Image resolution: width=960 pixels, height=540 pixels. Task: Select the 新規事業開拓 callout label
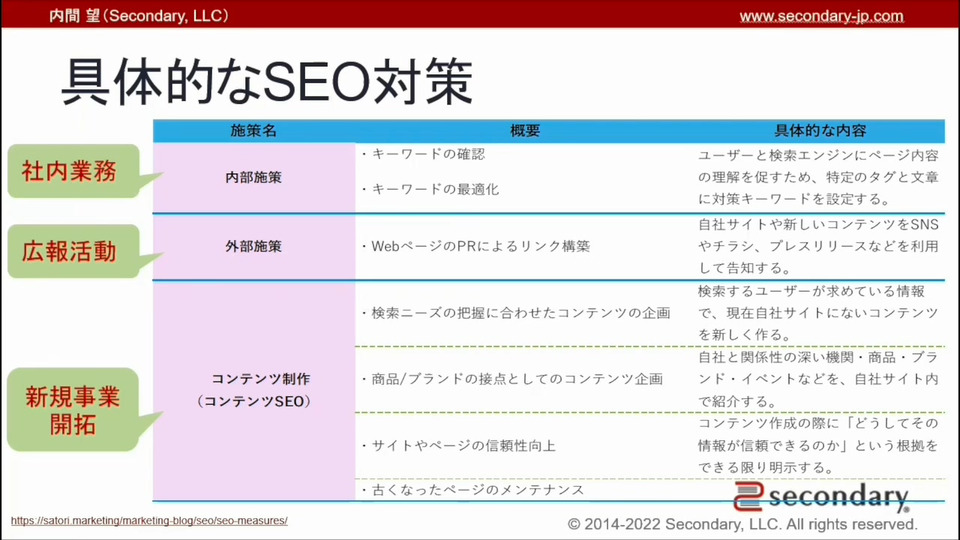tap(73, 410)
